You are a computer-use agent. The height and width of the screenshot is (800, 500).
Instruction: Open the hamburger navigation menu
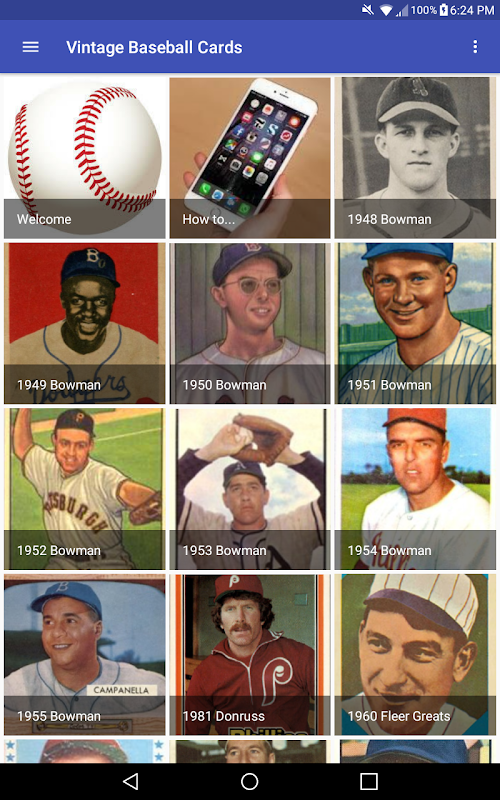[31, 47]
